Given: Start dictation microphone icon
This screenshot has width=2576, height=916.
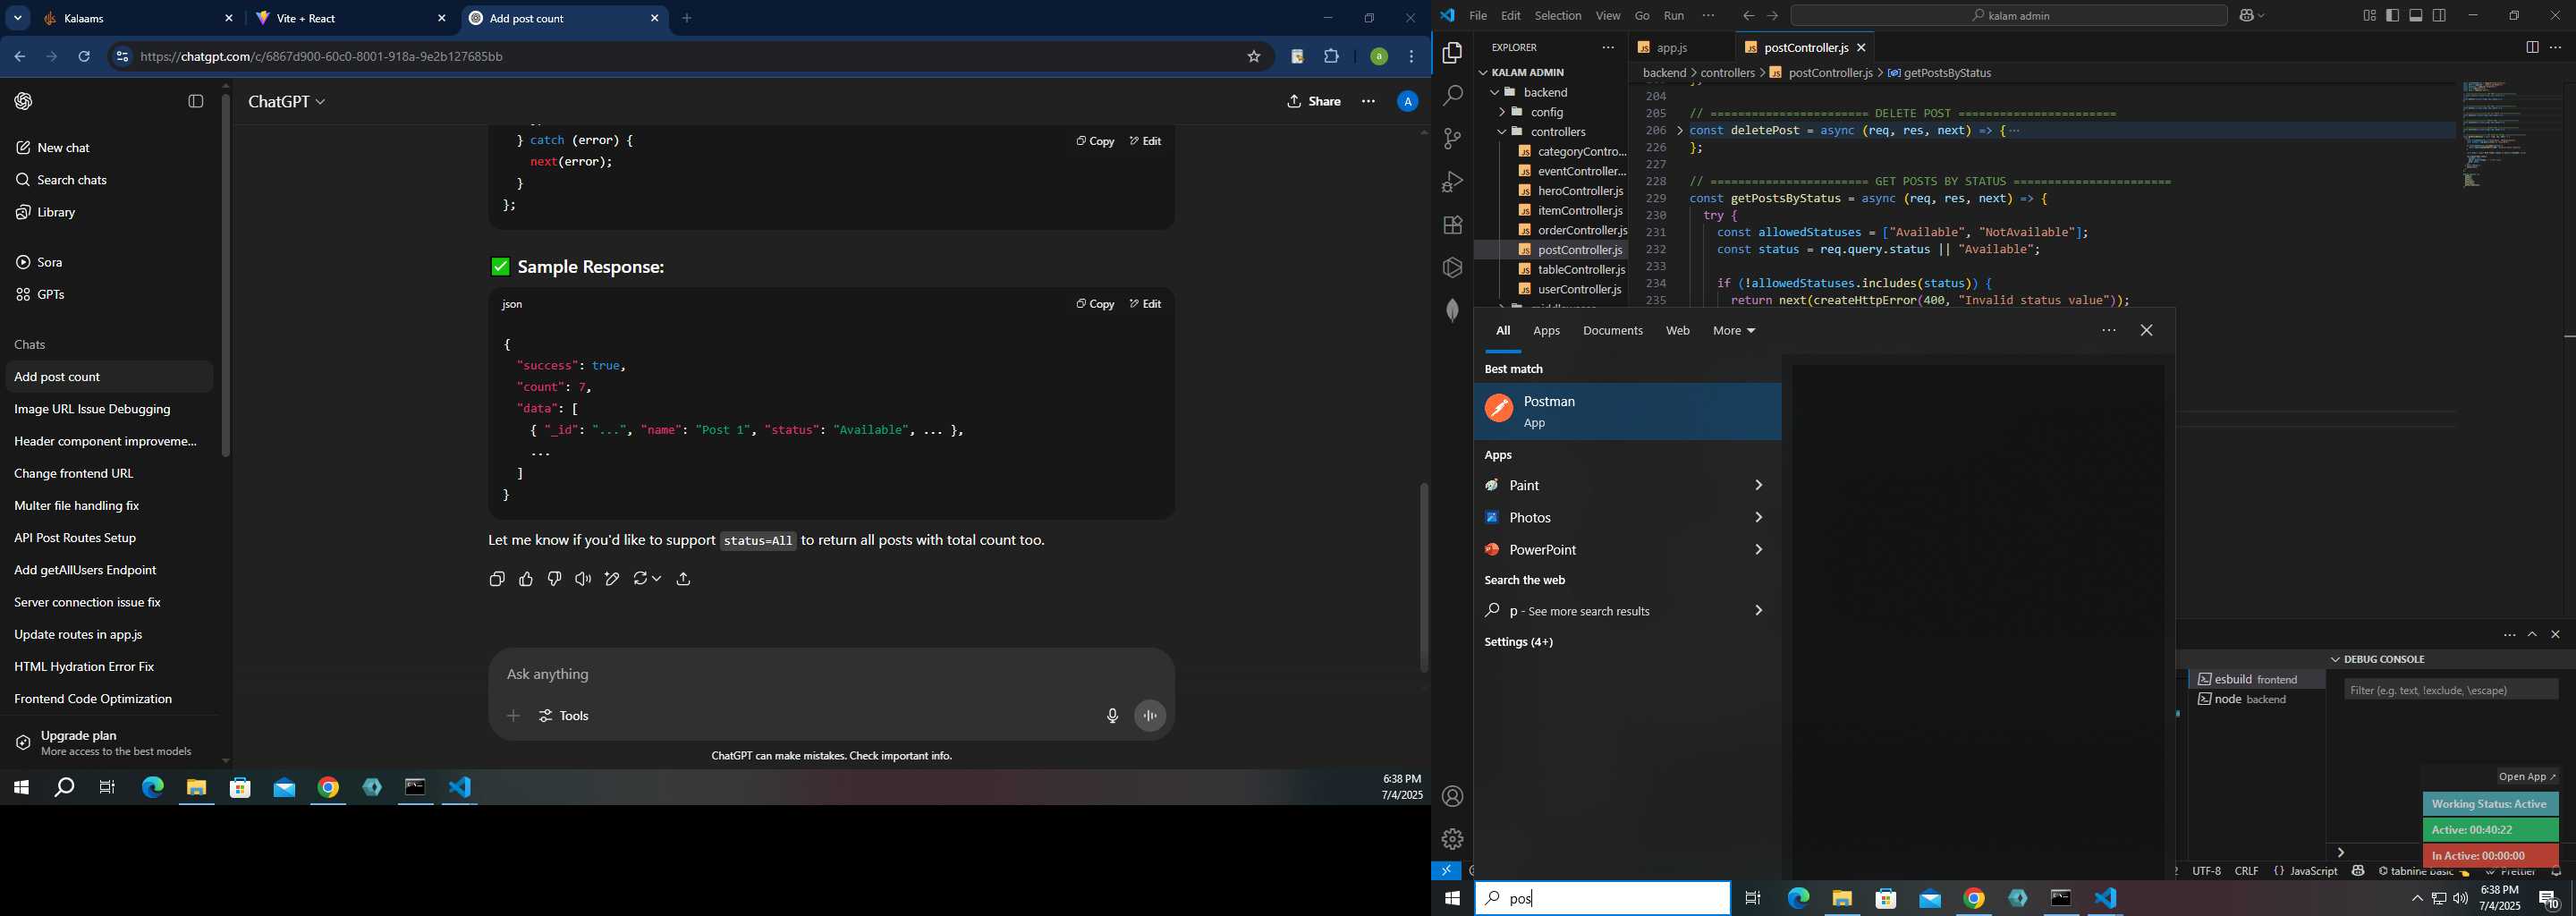Looking at the screenshot, I should [1112, 716].
